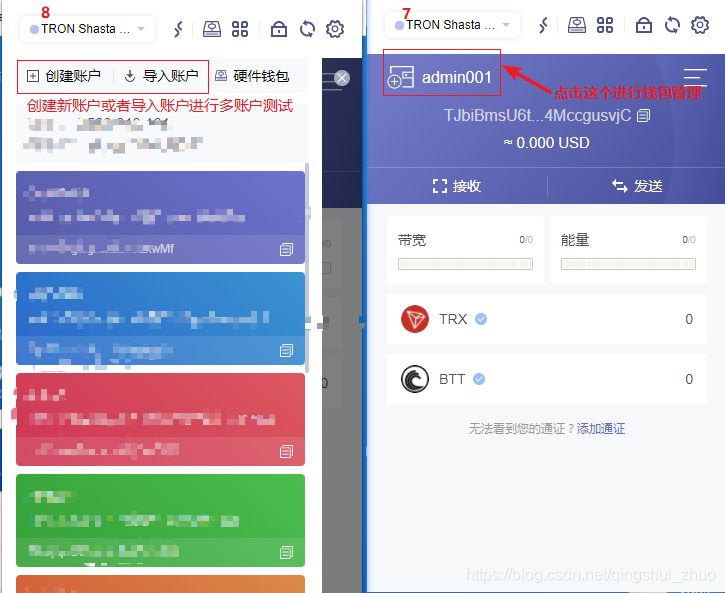
Task: Click BTT verified badge
Action: coord(479,379)
